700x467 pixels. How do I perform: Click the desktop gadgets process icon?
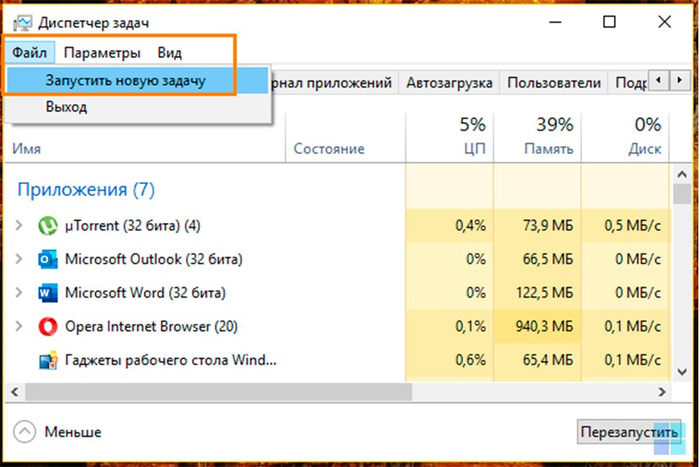[x=48, y=360]
